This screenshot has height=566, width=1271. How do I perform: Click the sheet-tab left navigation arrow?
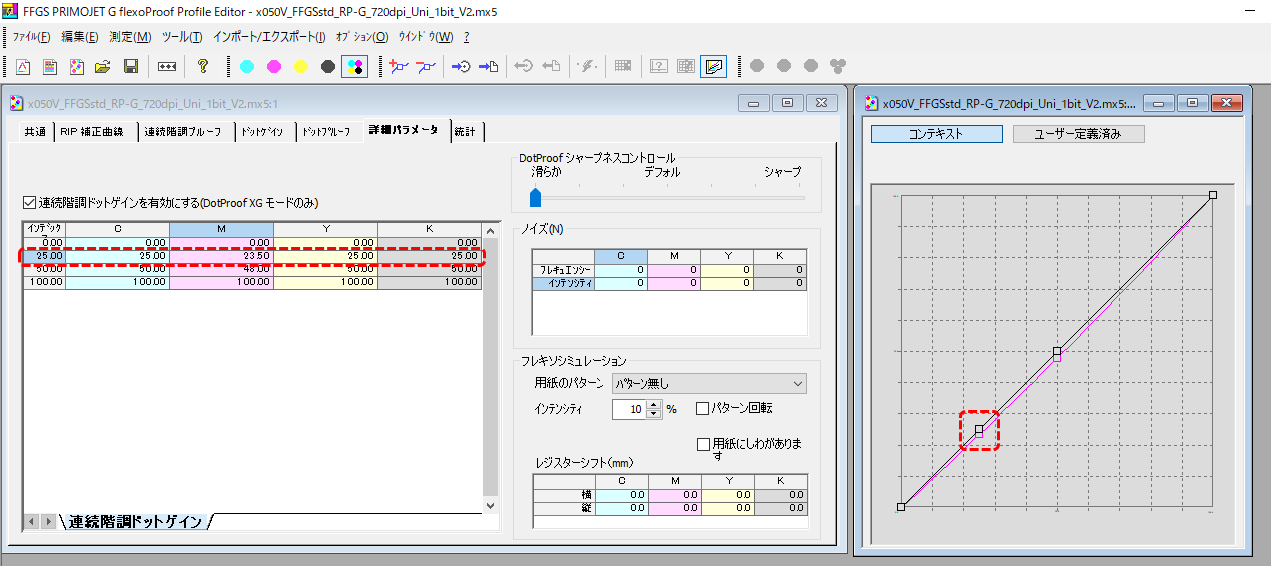pyautogui.click(x=31, y=522)
